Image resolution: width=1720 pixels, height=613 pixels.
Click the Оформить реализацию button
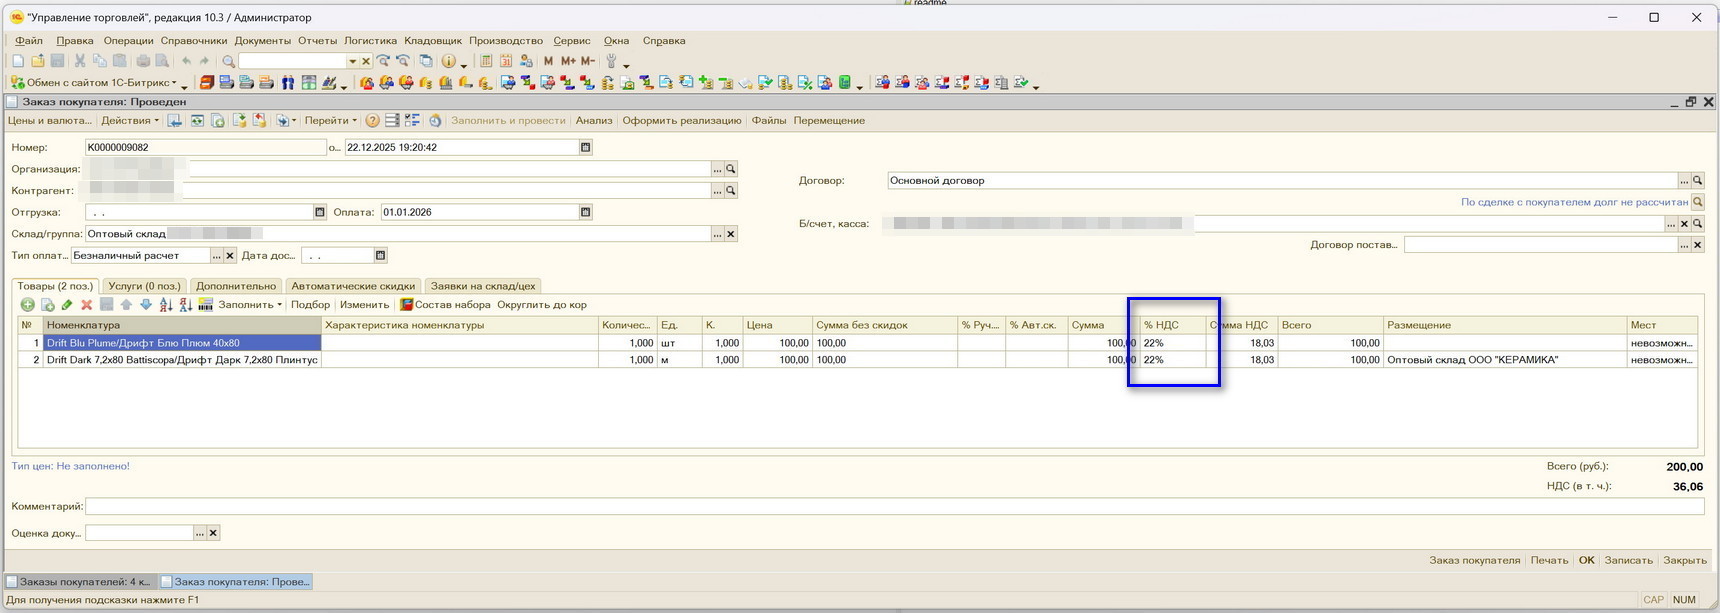(682, 121)
